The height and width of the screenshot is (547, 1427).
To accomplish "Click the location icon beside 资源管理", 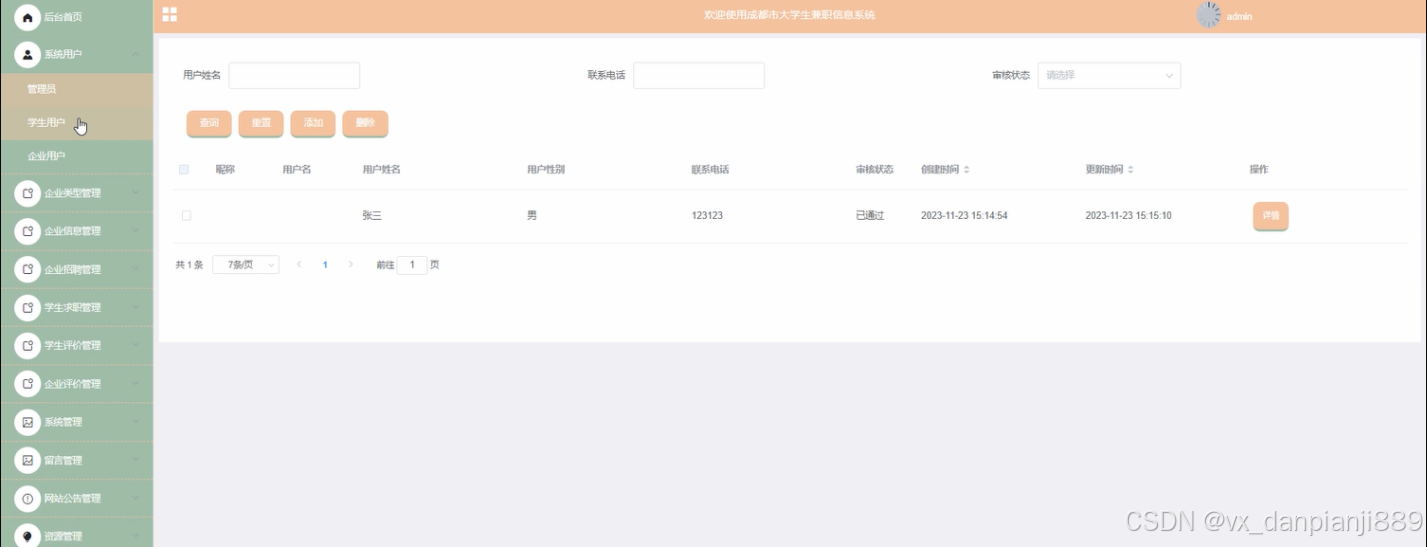I will pos(27,536).
